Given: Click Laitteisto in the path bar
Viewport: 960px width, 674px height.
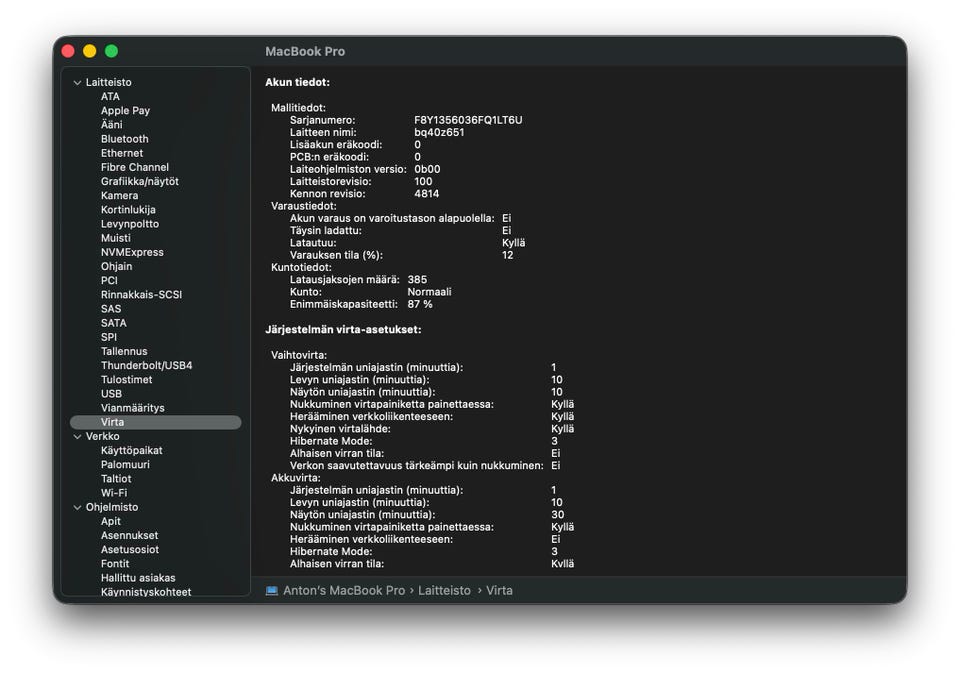Looking at the screenshot, I should (444, 591).
